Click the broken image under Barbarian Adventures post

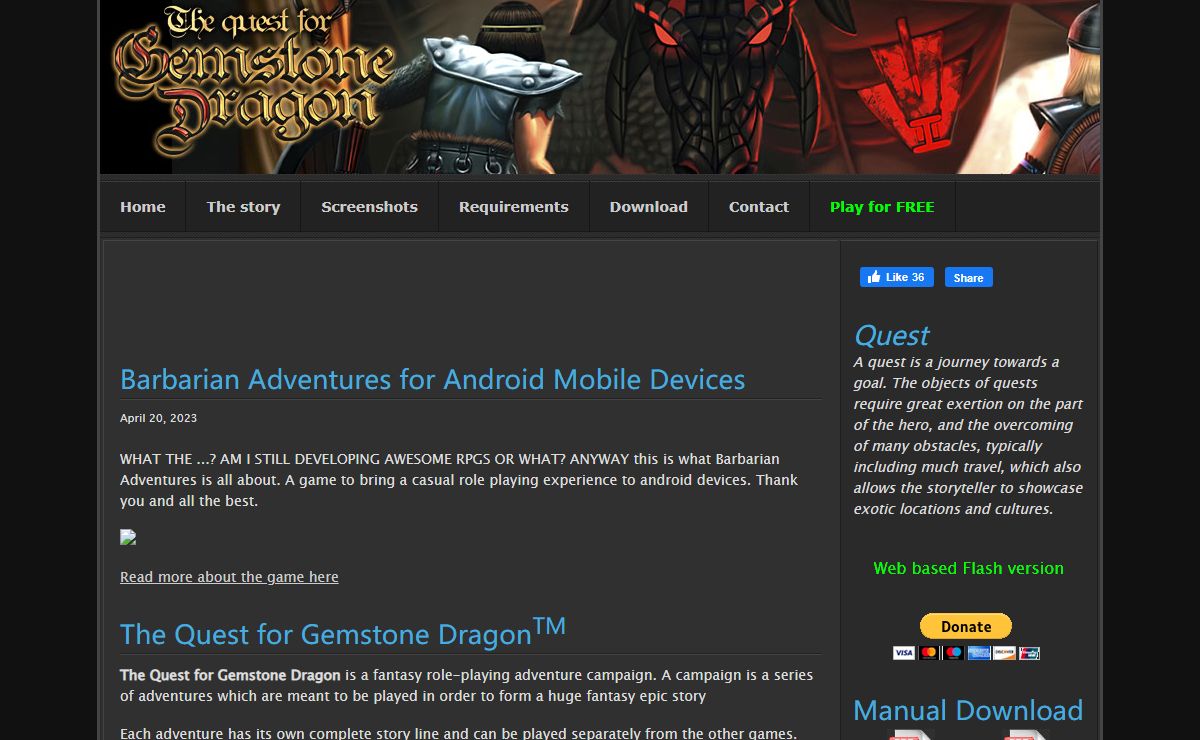tap(128, 537)
